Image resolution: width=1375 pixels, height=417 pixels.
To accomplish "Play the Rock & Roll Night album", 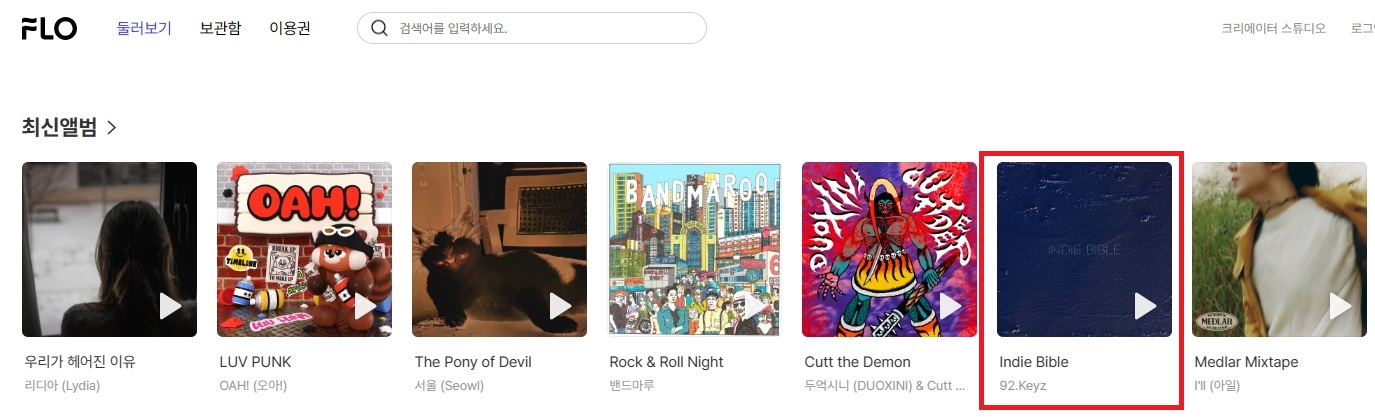I will [756, 306].
